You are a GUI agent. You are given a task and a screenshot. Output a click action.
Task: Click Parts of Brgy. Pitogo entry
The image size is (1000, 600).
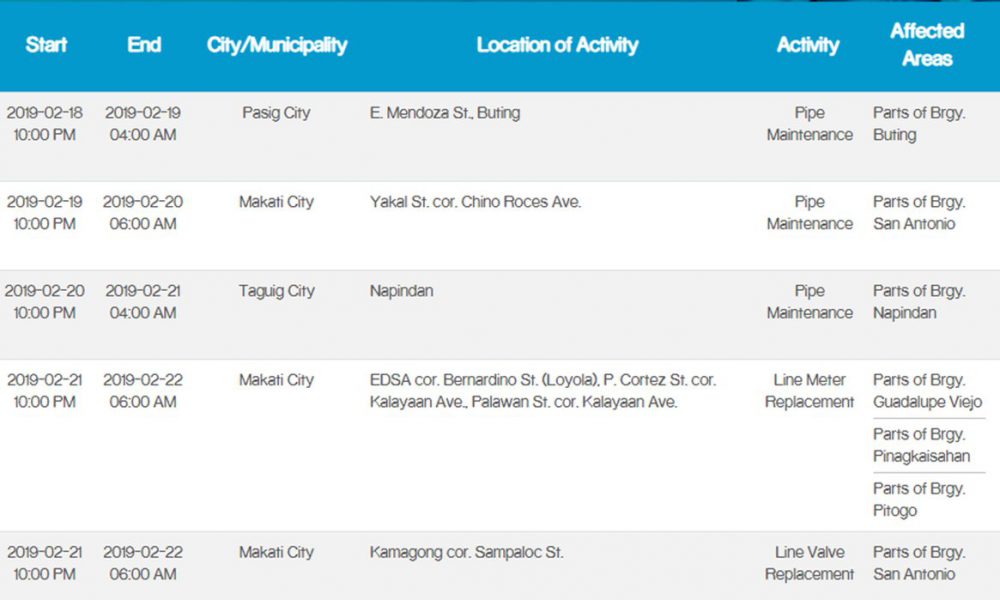(918, 499)
